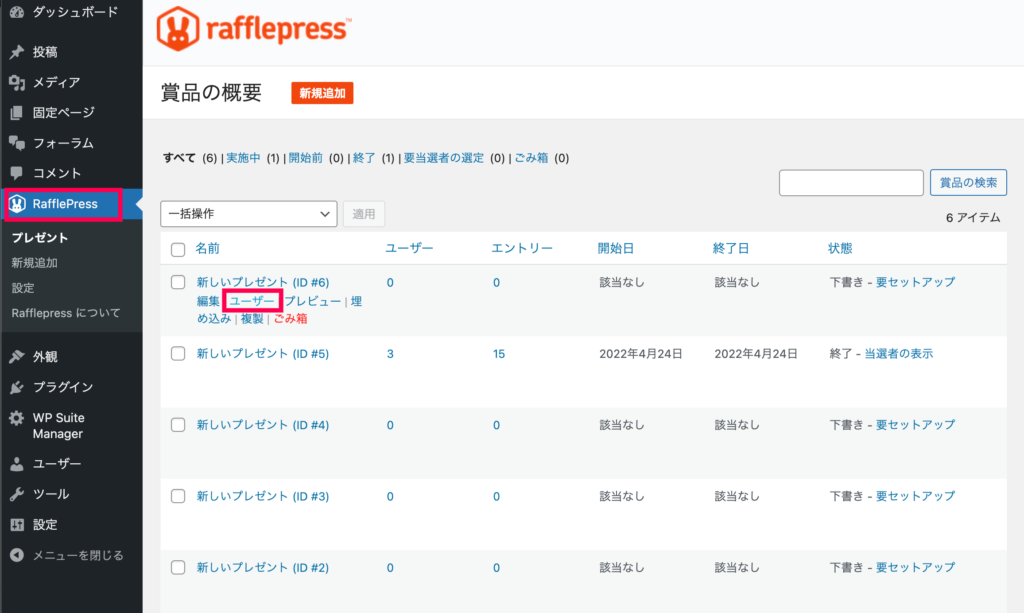Screen dimensions: 1024x613
Task: Click the orange 新規追加 button
Action: (323, 93)
